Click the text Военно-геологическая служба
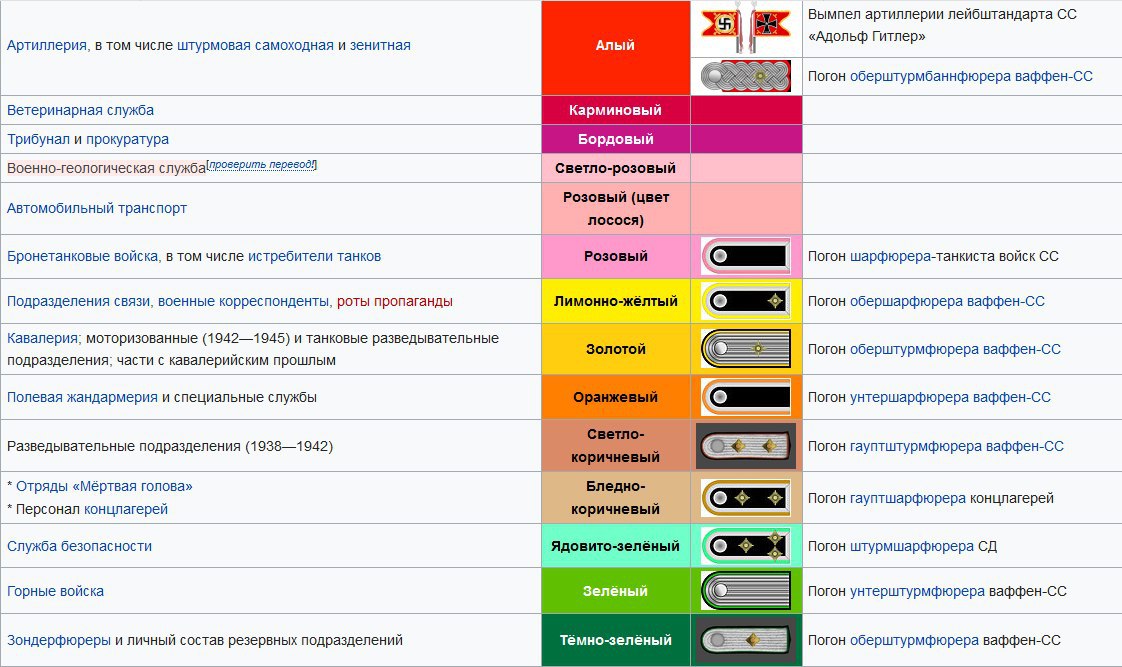Viewport: 1122px width, 667px height. pyautogui.click(x=106, y=168)
